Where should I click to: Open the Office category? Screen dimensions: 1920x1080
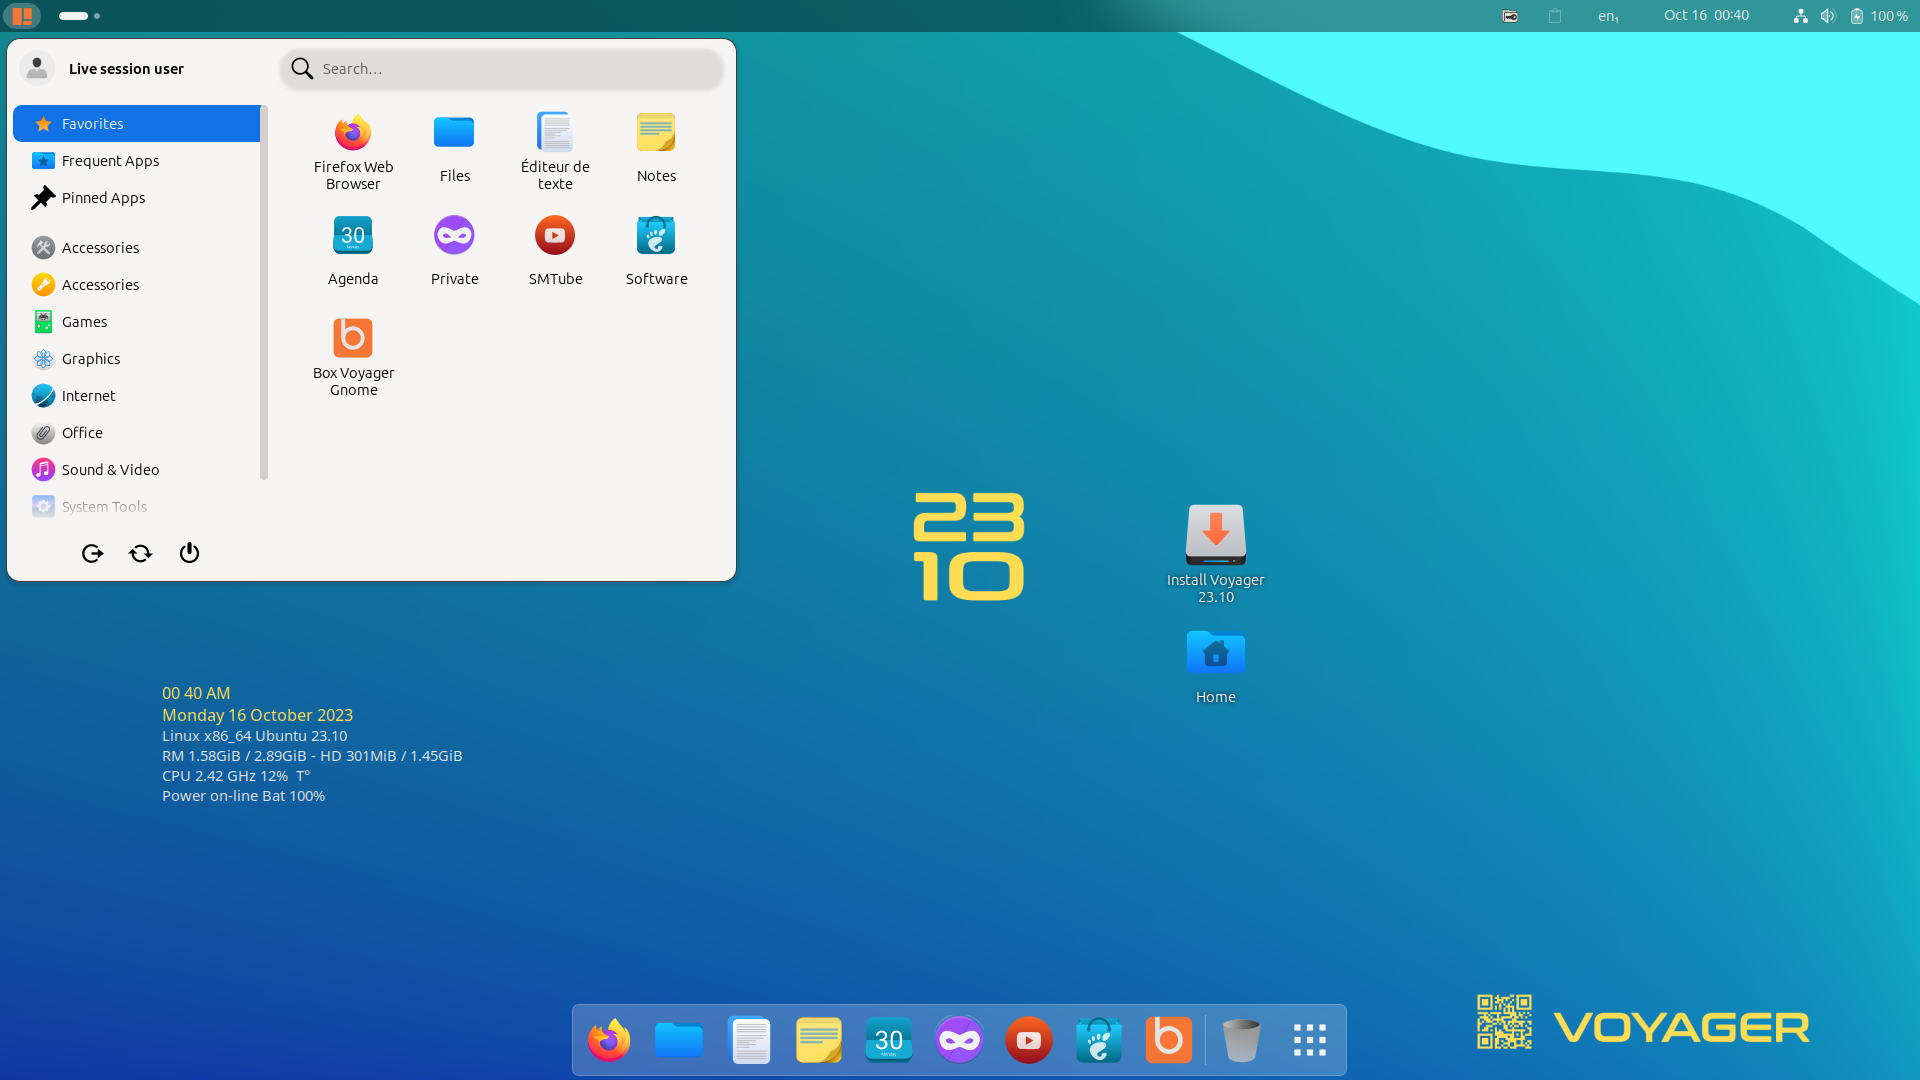click(136, 433)
